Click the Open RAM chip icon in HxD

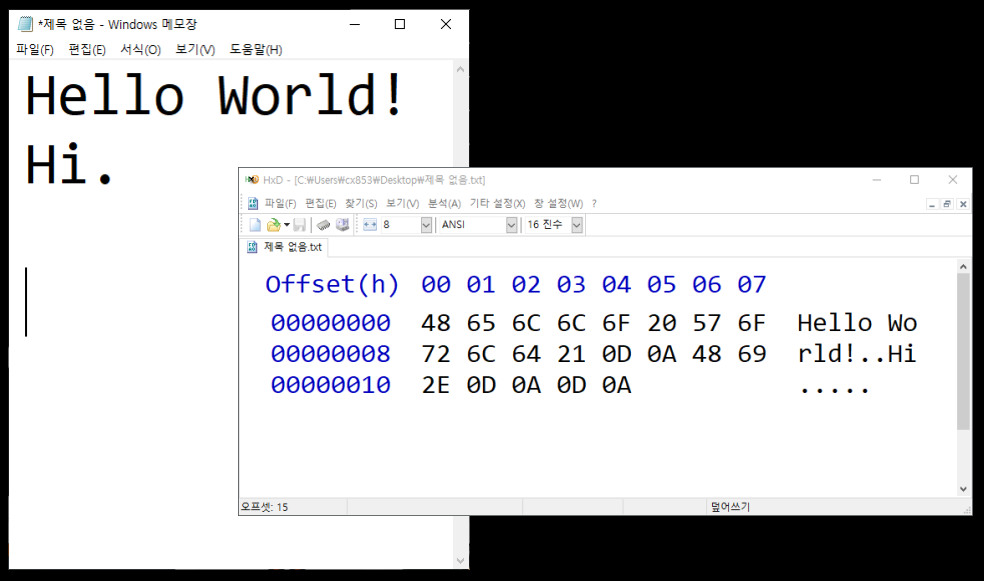point(323,225)
